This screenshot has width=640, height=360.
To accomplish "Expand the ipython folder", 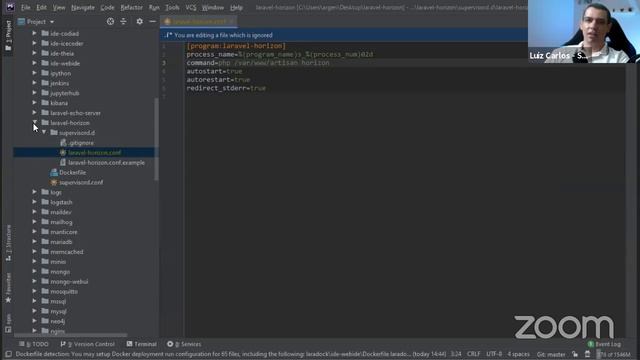I will pos(34,73).
